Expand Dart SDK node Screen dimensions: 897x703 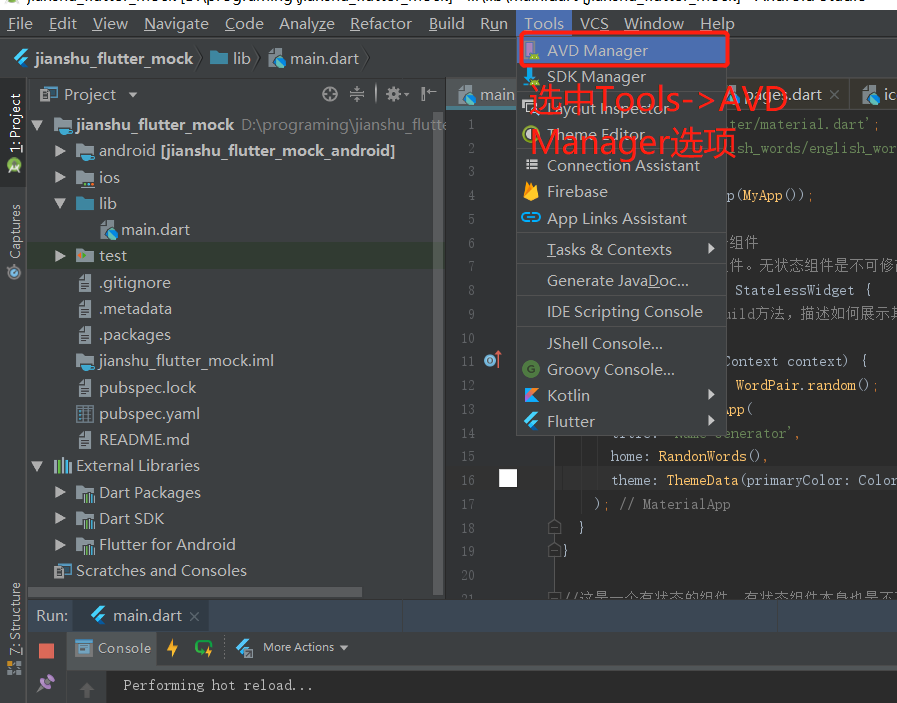point(59,518)
